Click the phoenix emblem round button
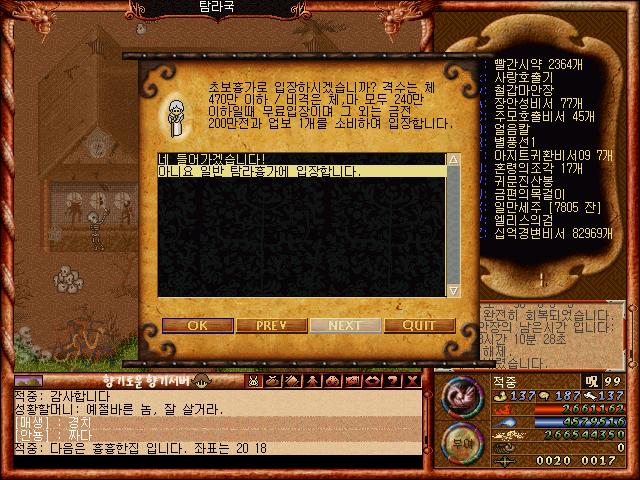This screenshot has height=480, width=640. (462, 398)
